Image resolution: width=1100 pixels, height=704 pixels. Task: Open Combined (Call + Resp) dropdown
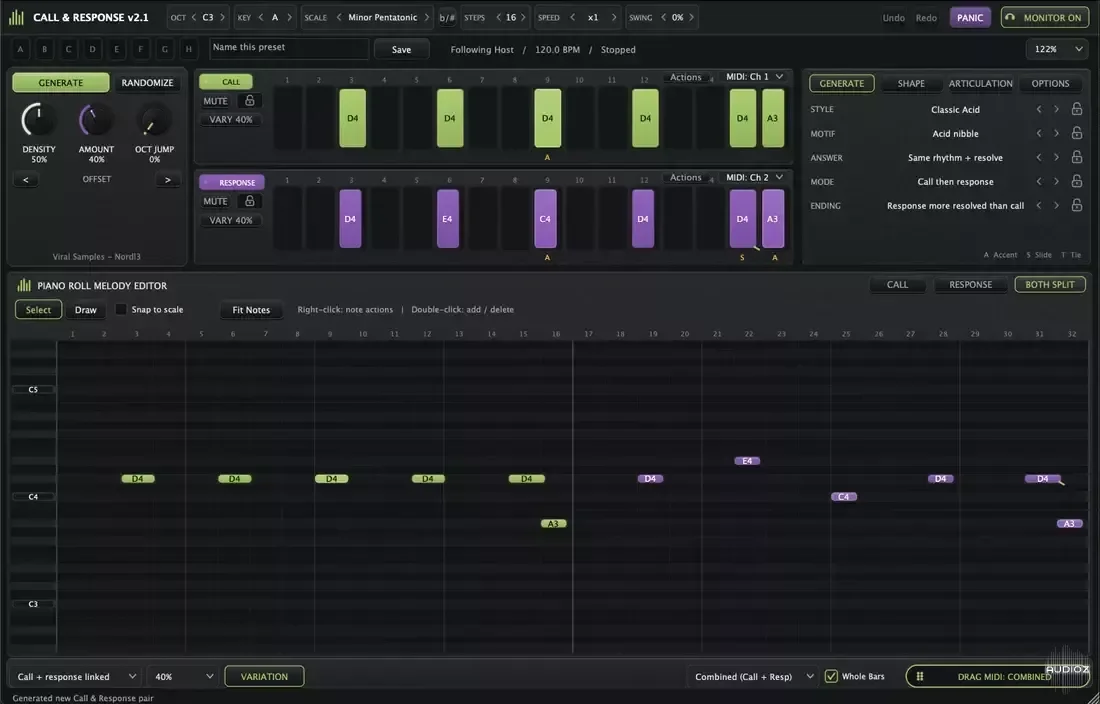[x=753, y=677]
